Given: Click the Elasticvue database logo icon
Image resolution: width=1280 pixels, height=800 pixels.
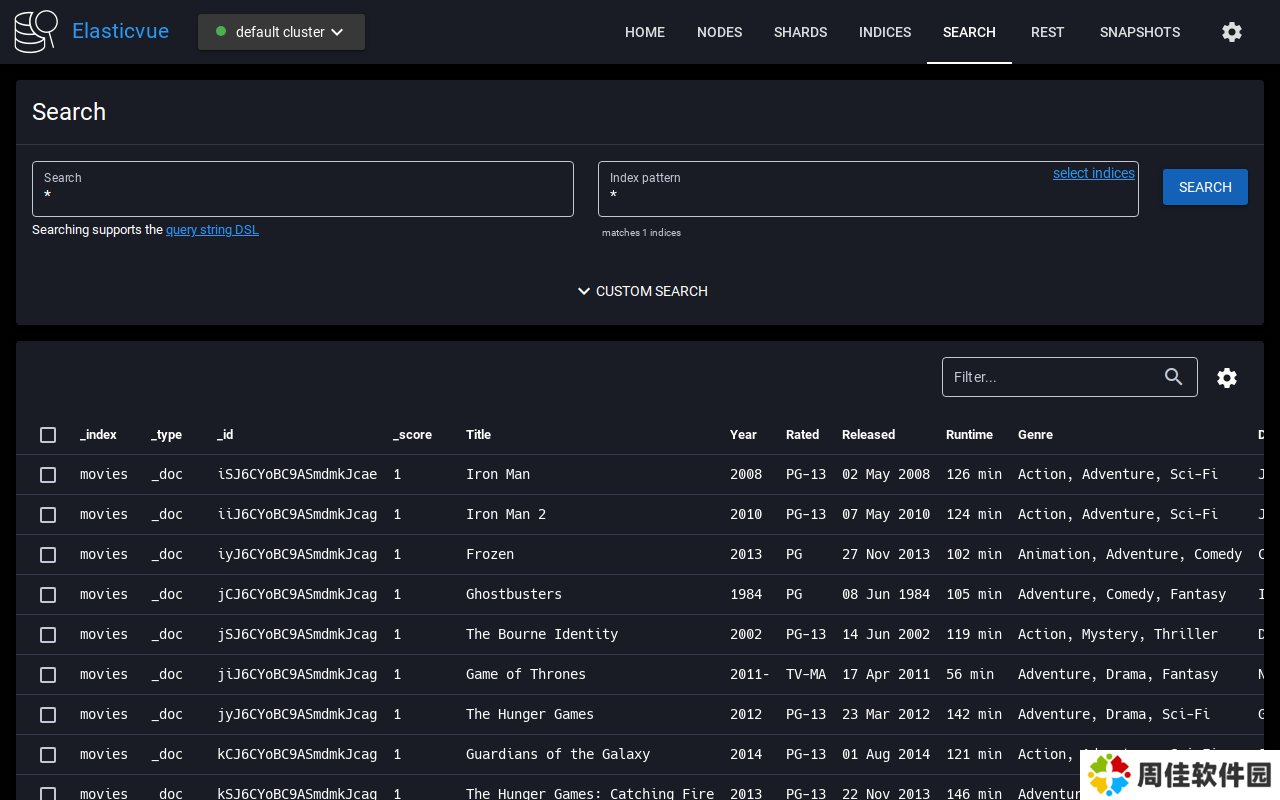Looking at the screenshot, I should point(36,32).
